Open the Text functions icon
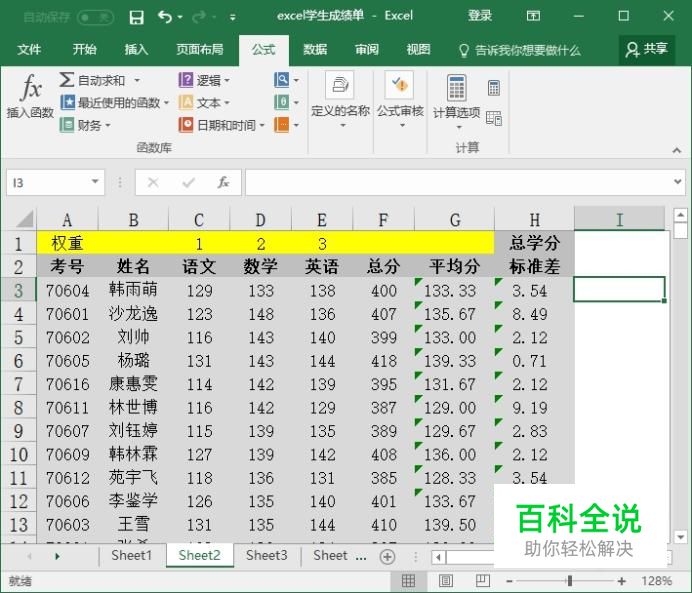The width and height of the screenshot is (692, 593). click(x=186, y=102)
